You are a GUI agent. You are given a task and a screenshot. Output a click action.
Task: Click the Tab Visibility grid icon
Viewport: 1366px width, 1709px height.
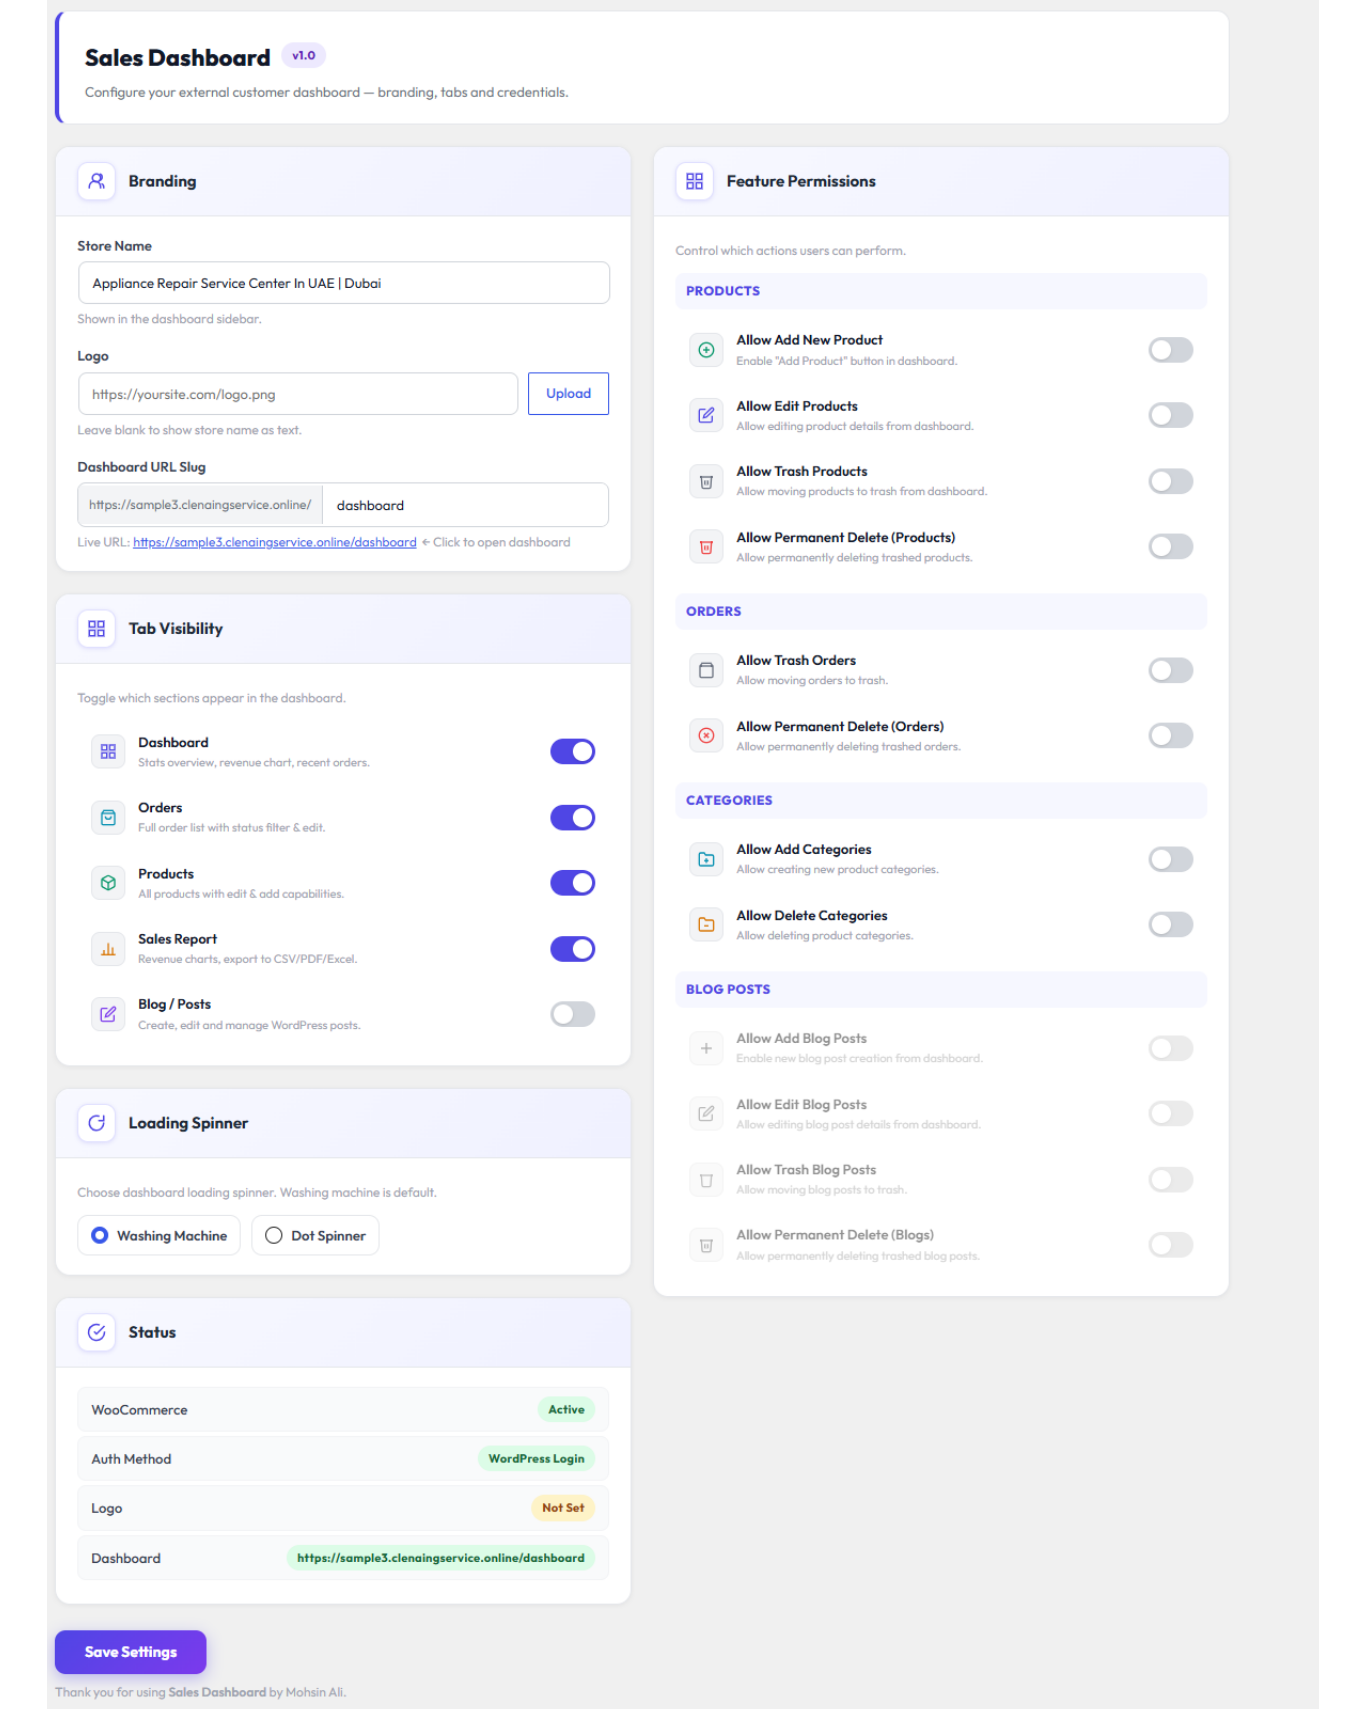[x=96, y=629]
